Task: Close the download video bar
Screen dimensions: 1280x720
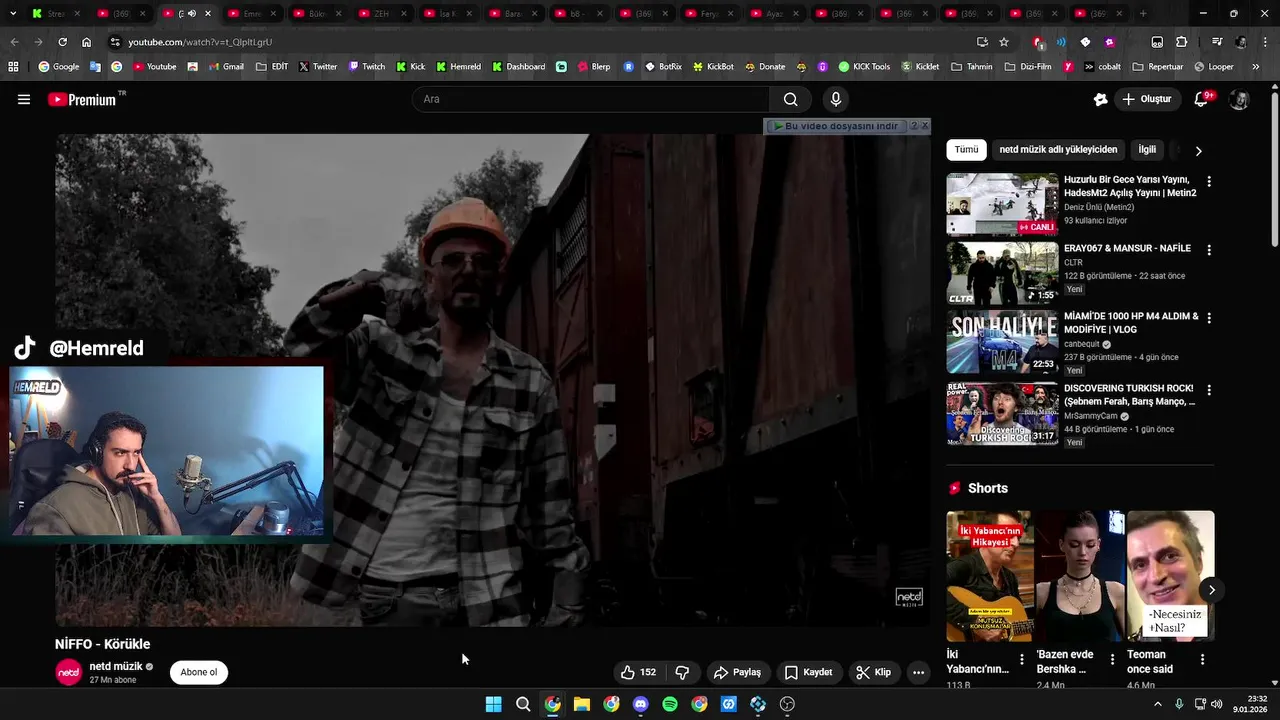Action: coord(925,126)
